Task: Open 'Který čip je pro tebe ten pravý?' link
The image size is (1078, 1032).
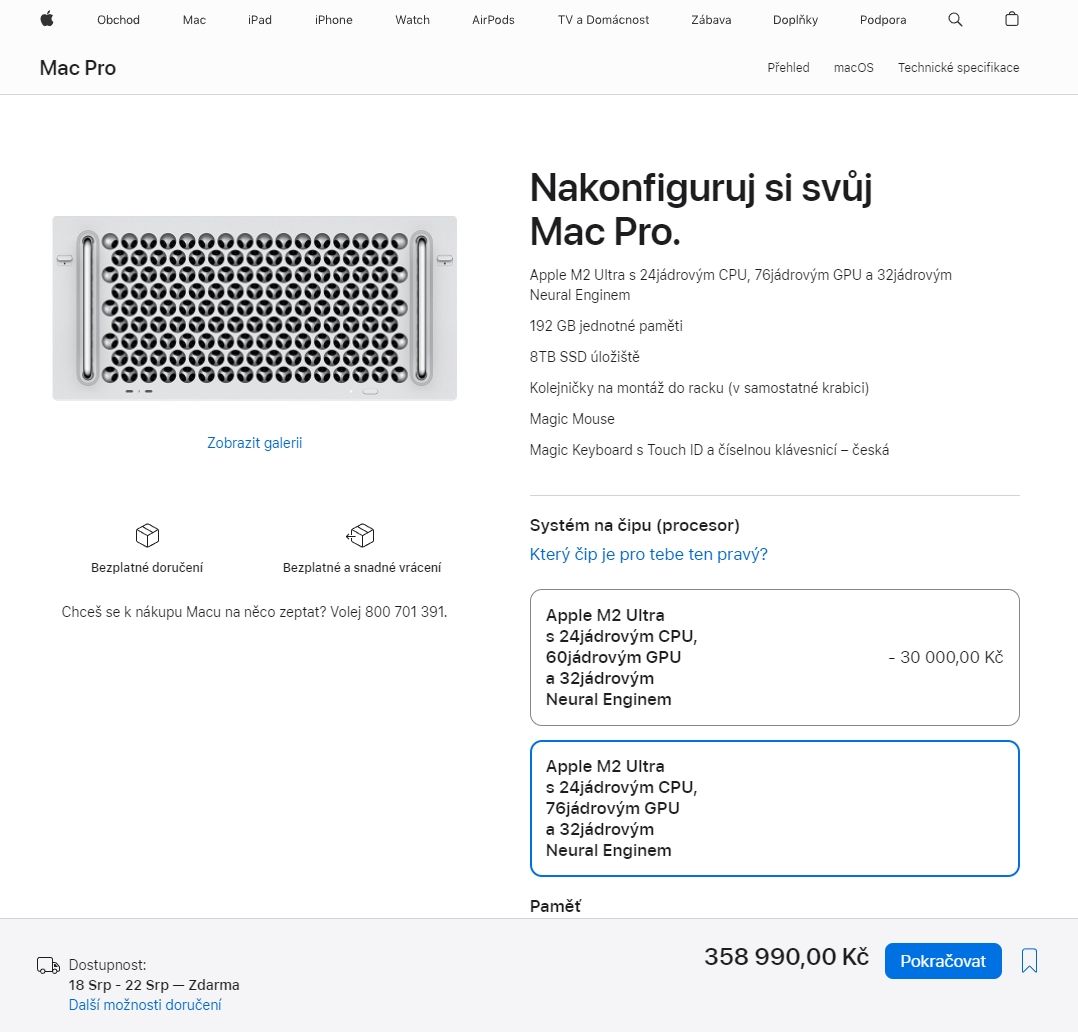Action: coord(648,554)
